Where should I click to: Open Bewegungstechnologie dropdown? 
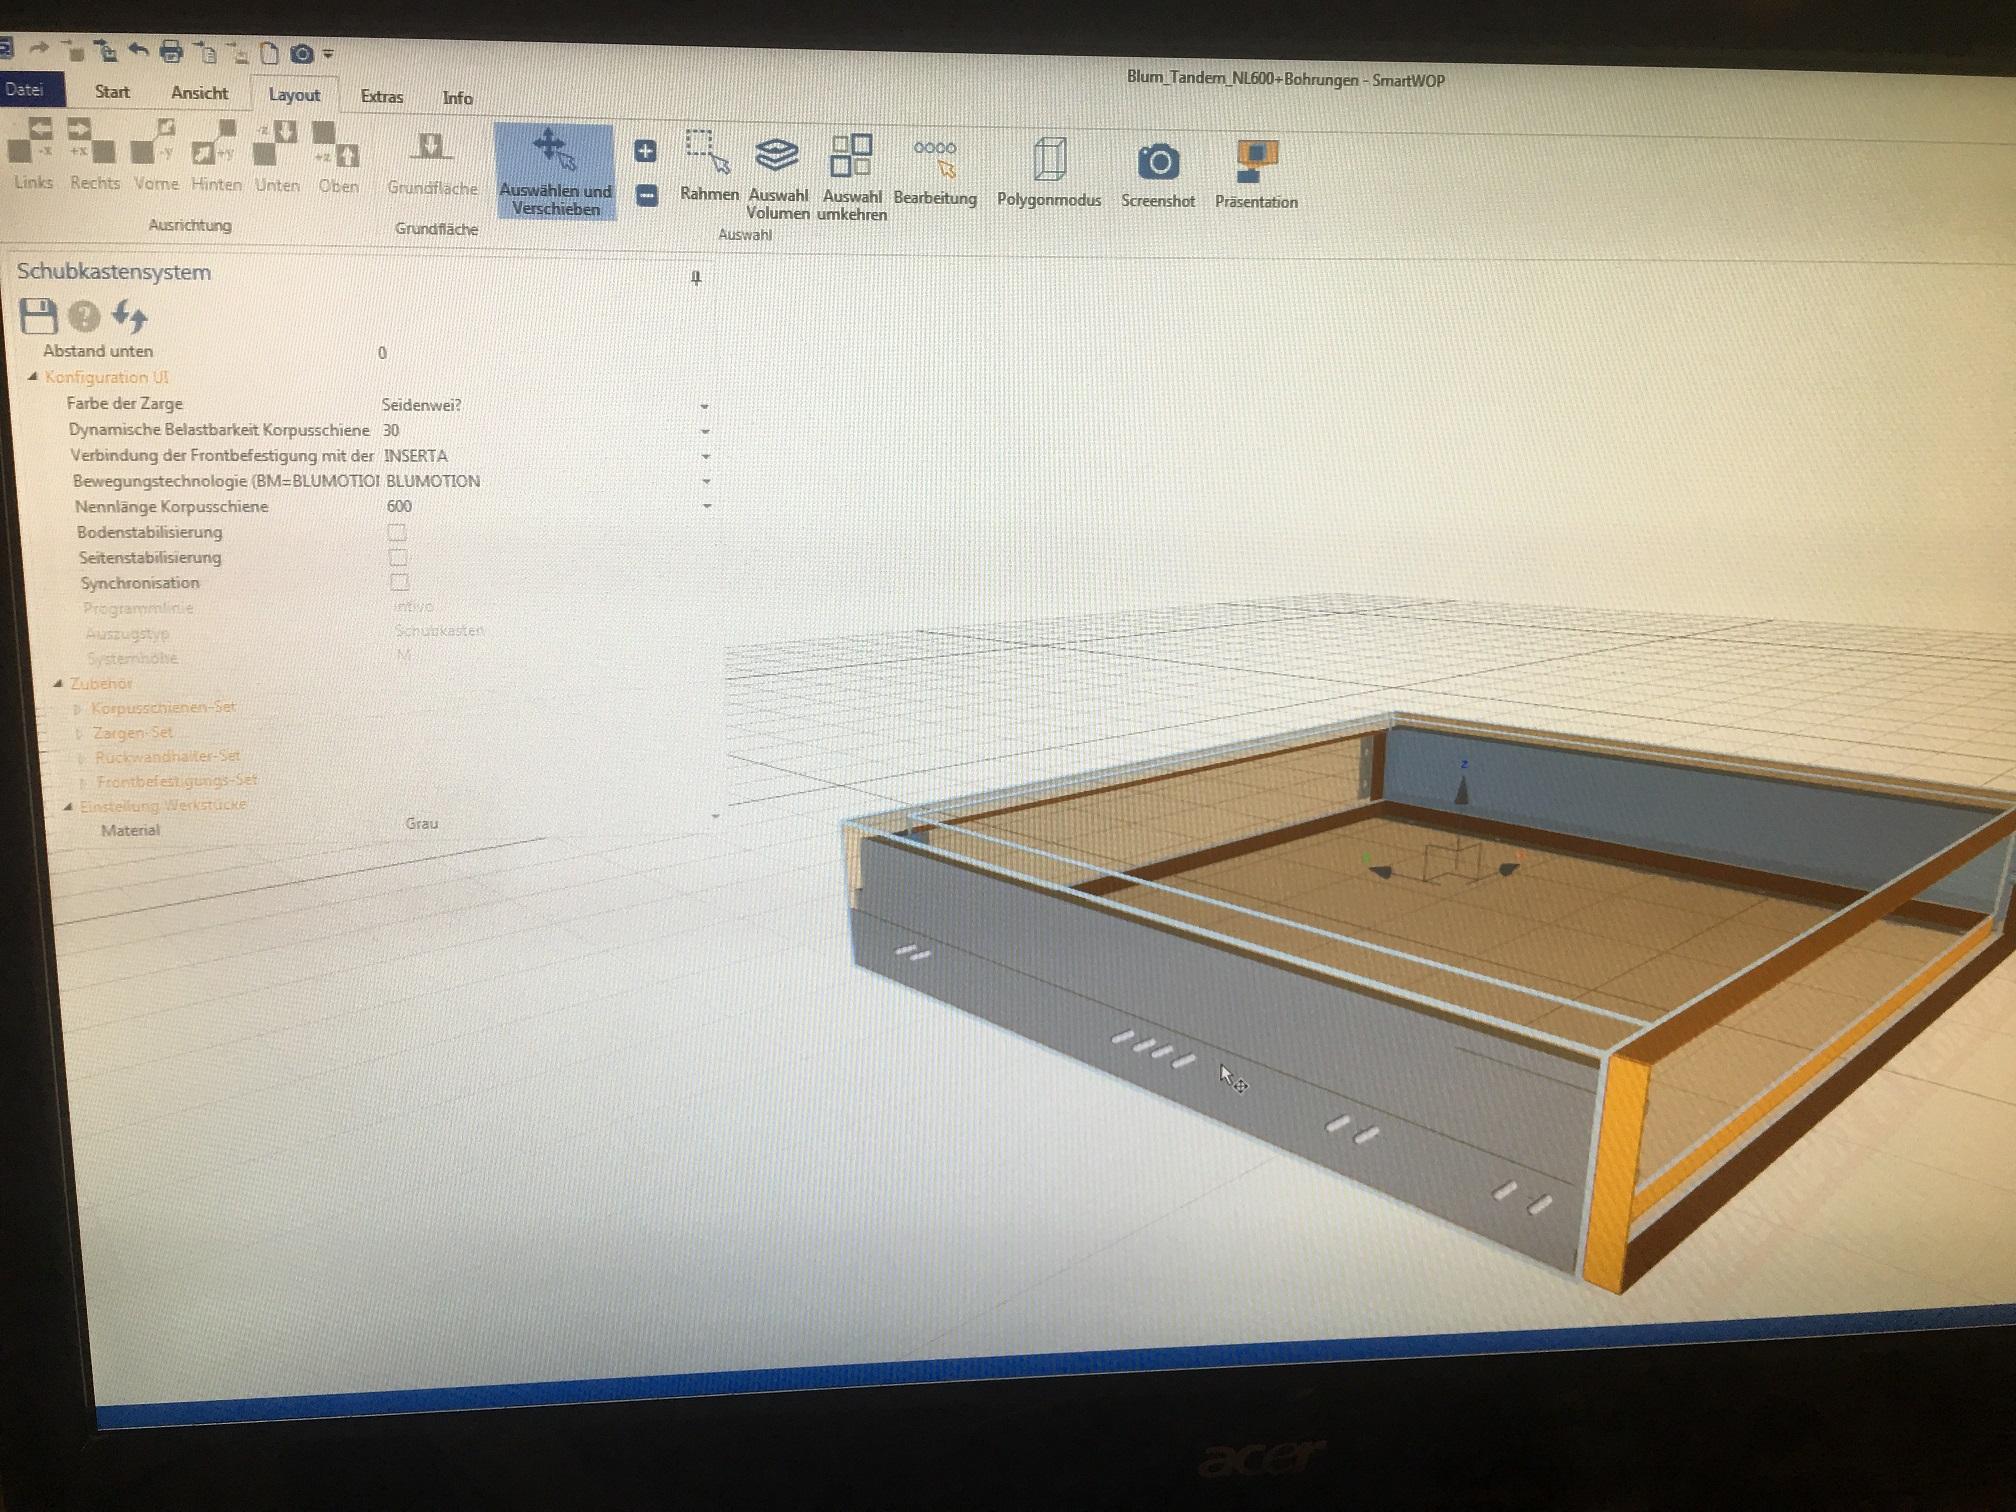pyautogui.click(x=707, y=482)
